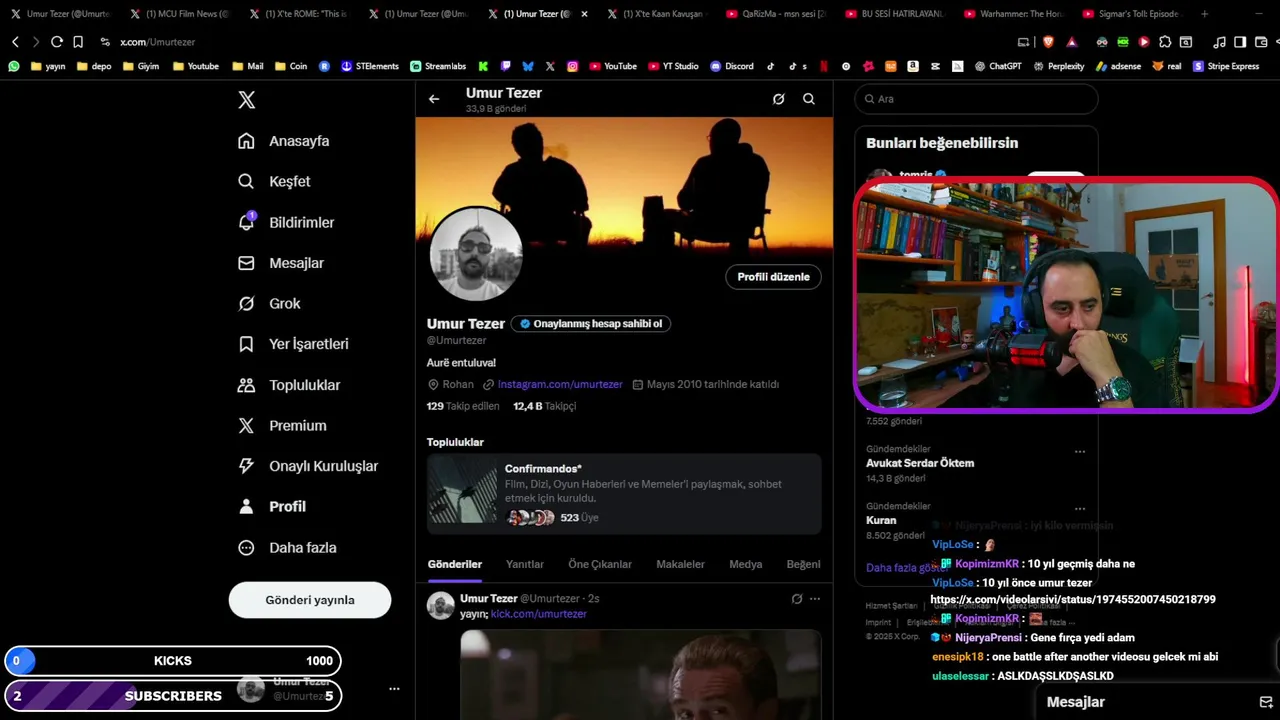Click the 129 Takip edilen link
This screenshot has width=1280, height=720.
click(463, 406)
